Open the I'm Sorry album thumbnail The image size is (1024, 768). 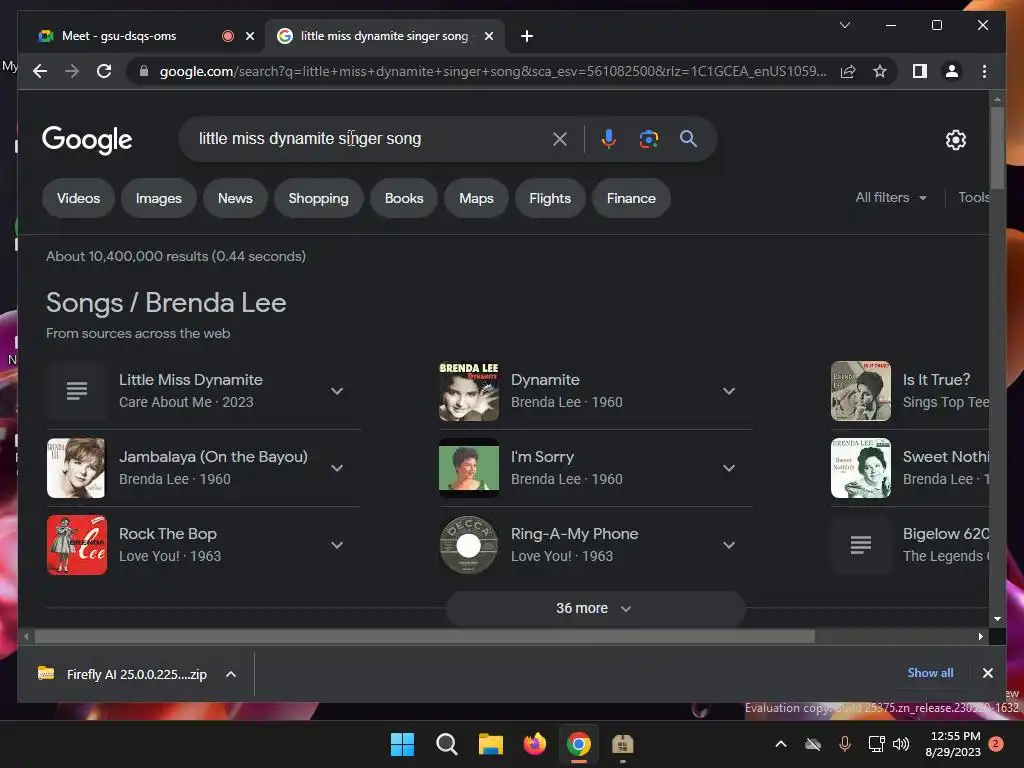[469, 468]
